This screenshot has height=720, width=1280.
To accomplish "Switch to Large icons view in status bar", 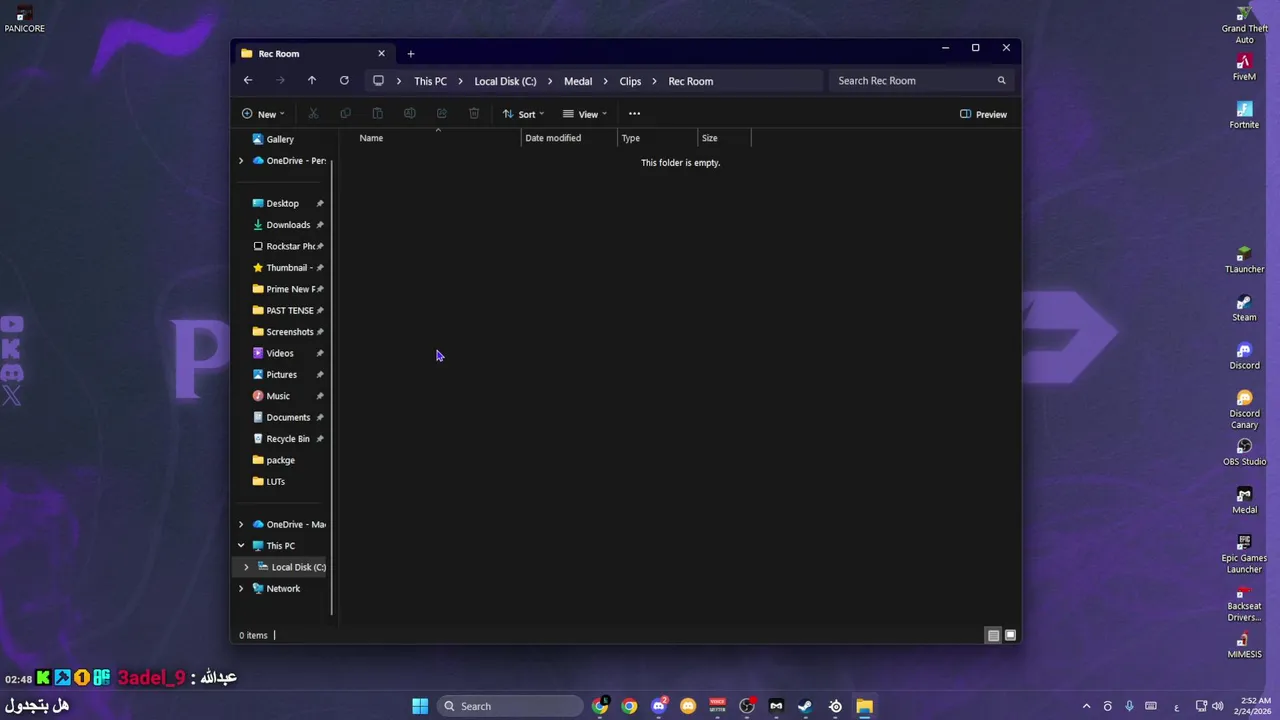I will point(1010,635).
